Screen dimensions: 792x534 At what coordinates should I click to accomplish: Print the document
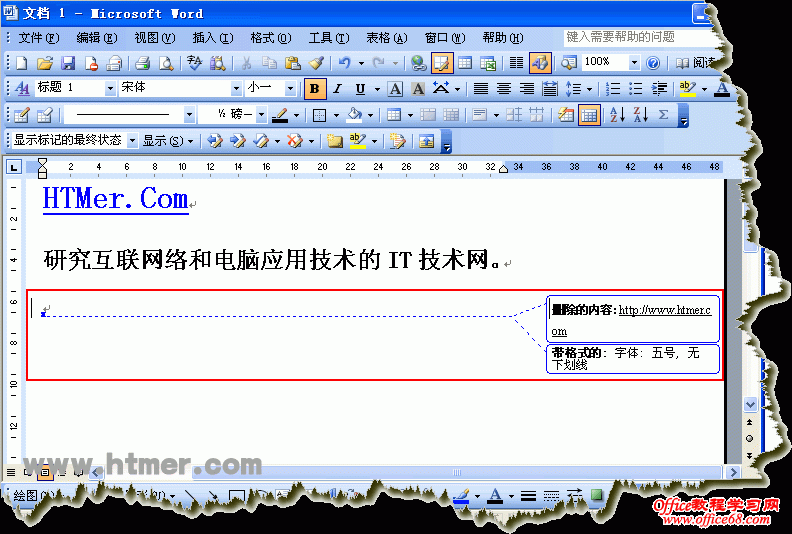[142, 63]
